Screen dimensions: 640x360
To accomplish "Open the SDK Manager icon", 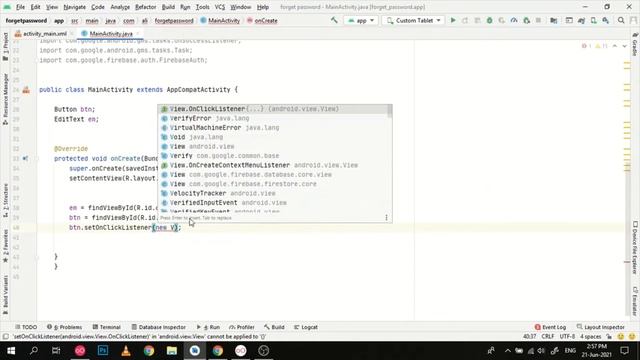I will 606,20.
